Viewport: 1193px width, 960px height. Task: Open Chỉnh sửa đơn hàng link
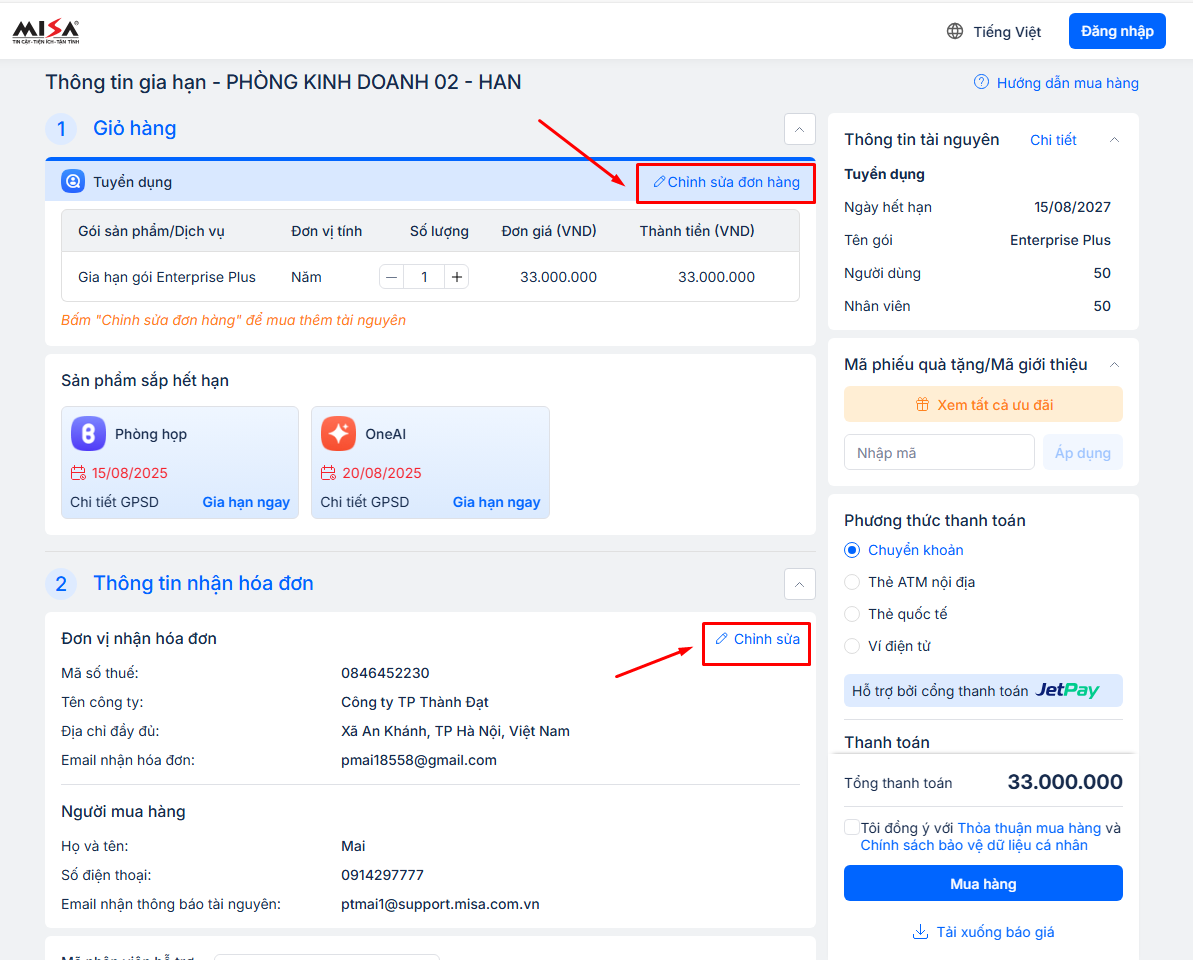point(726,182)
